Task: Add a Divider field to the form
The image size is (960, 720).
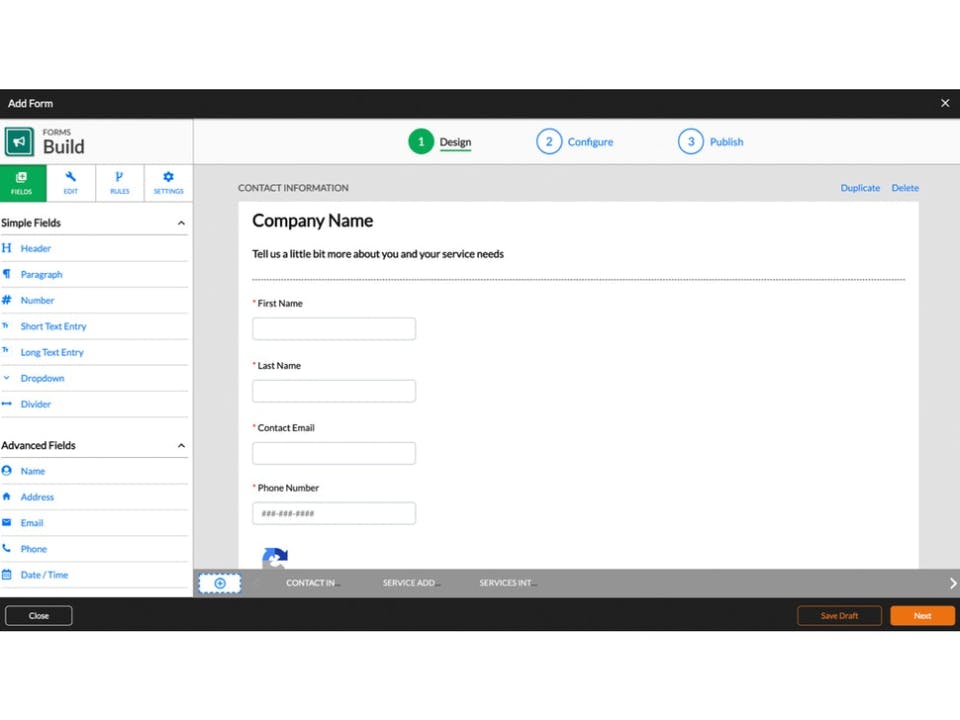Action: click(35, 404)
